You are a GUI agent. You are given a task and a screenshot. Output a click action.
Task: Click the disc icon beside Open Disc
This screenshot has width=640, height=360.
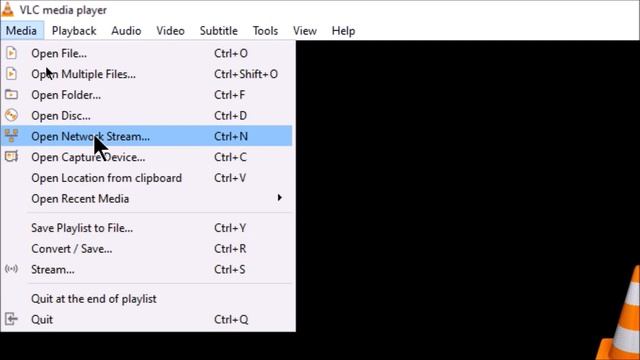(x=11, y=116)
